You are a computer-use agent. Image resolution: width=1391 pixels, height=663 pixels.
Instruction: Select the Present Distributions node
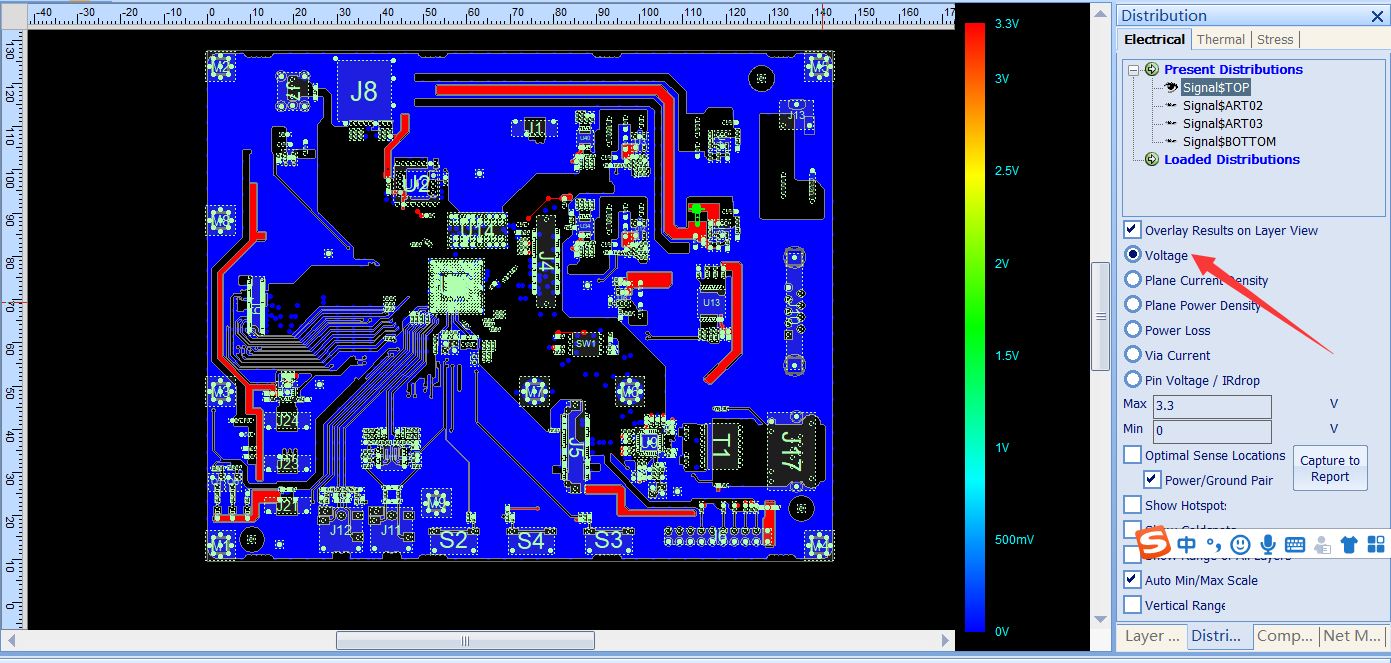1233,69
